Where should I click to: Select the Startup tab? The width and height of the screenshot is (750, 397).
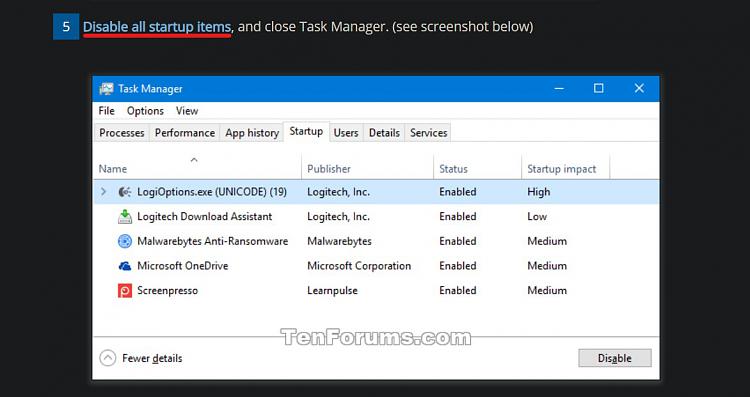[x=306, y=132]
